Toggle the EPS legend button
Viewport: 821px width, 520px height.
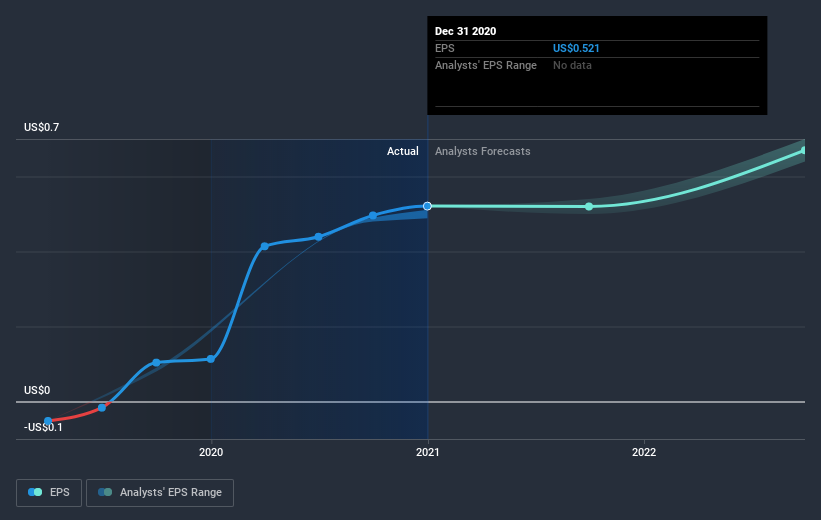pos(49,492)
